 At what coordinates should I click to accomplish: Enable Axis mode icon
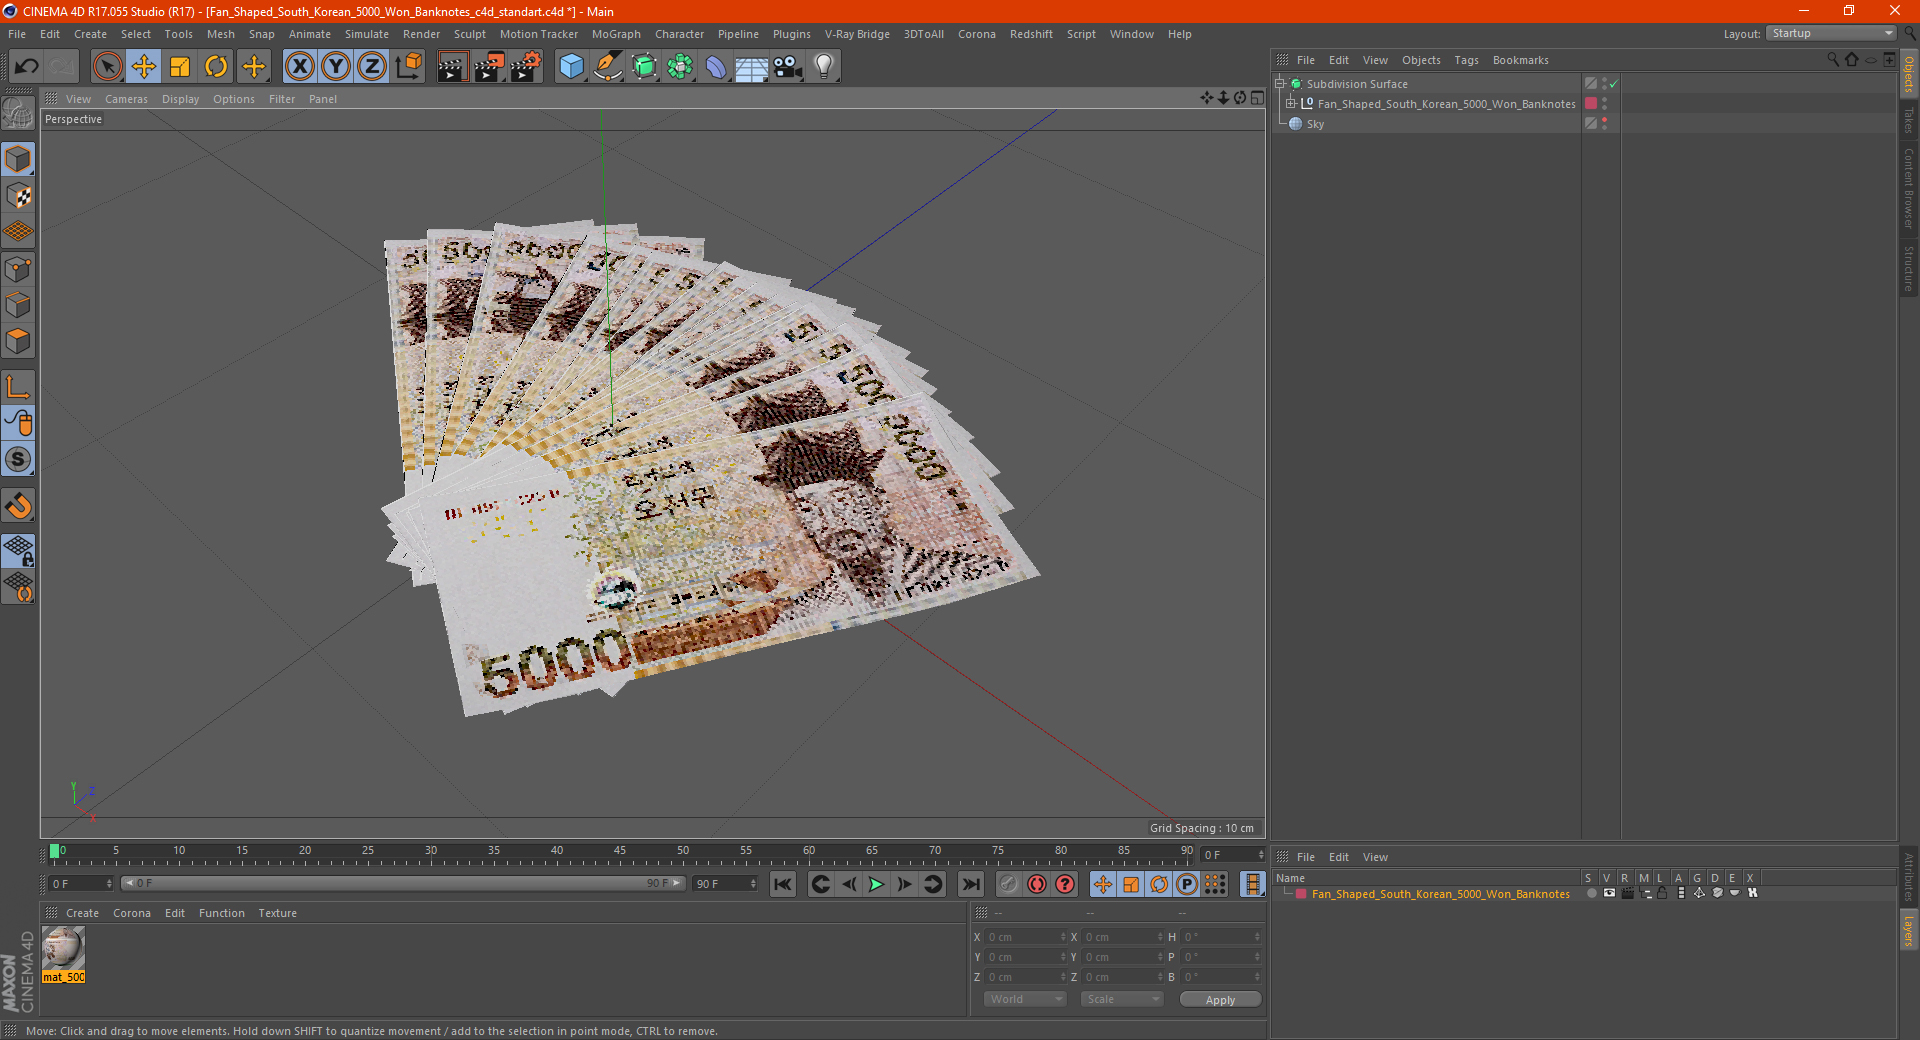point(18,387)
